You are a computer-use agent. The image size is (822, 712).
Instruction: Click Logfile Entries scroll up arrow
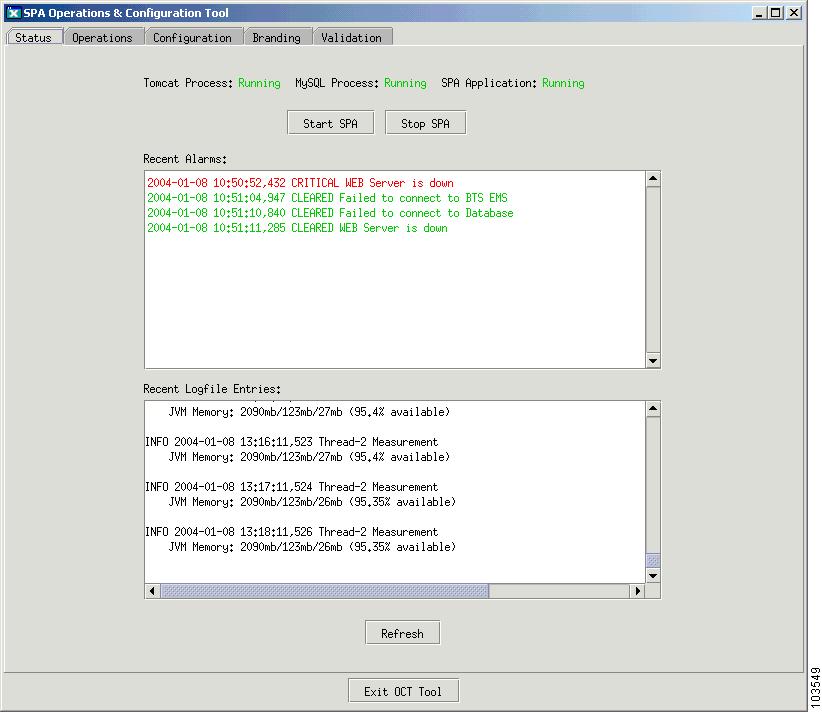point(653,409)
